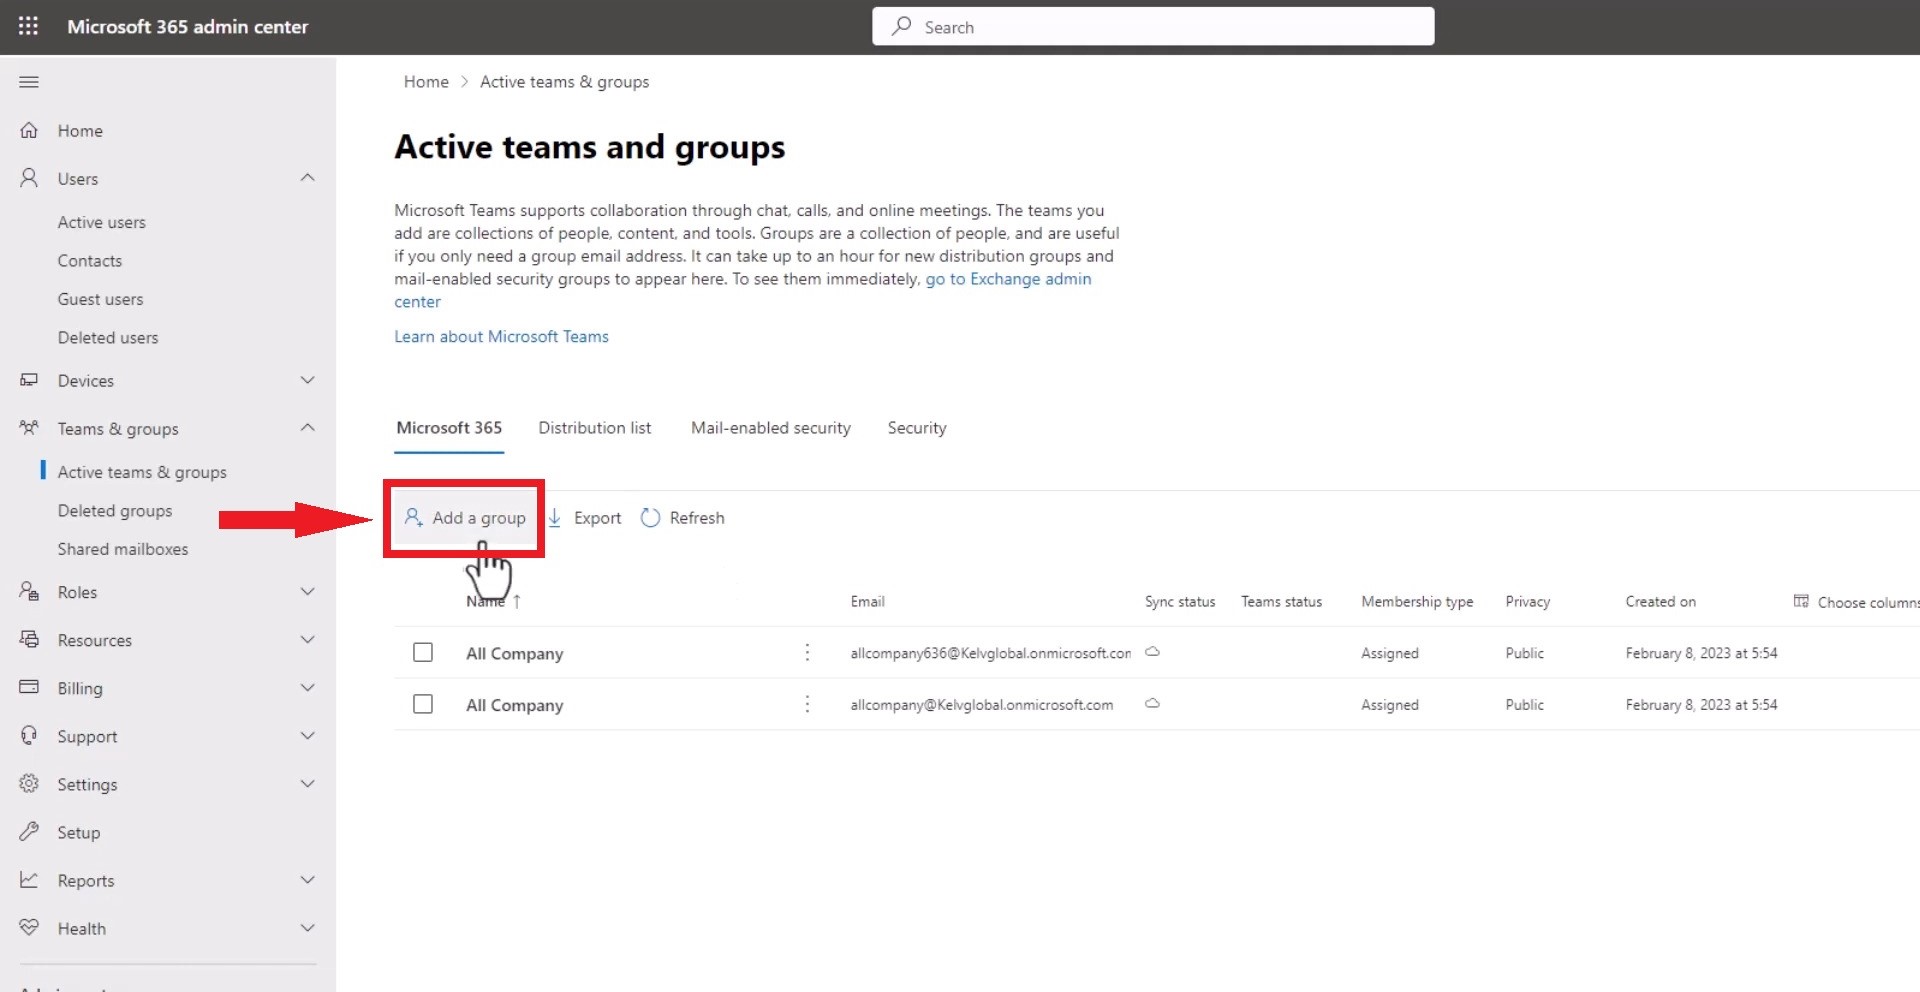Select the Billing icon in the navigation

[28, 687]
